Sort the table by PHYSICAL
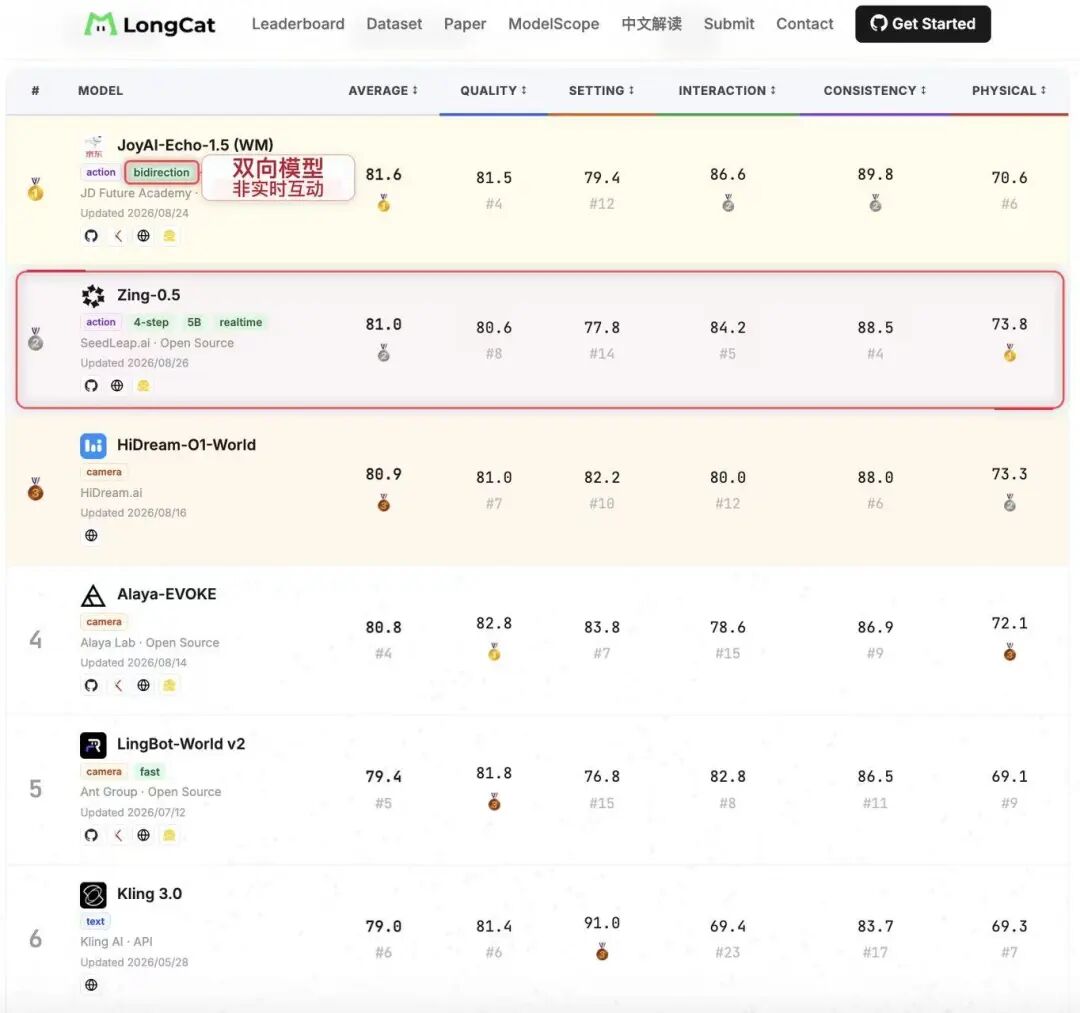The image size is (1080, 1013). click(x=1009, y=91)
